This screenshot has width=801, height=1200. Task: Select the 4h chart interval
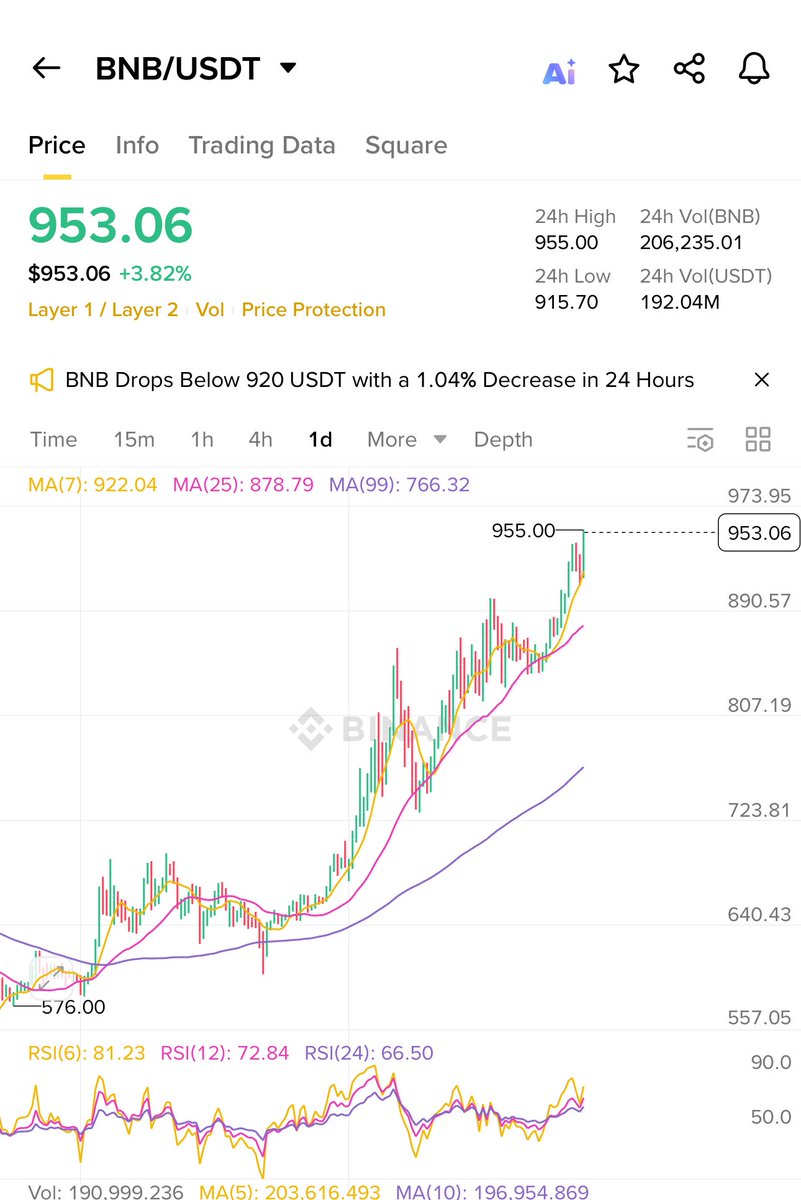tap(260, 440)
